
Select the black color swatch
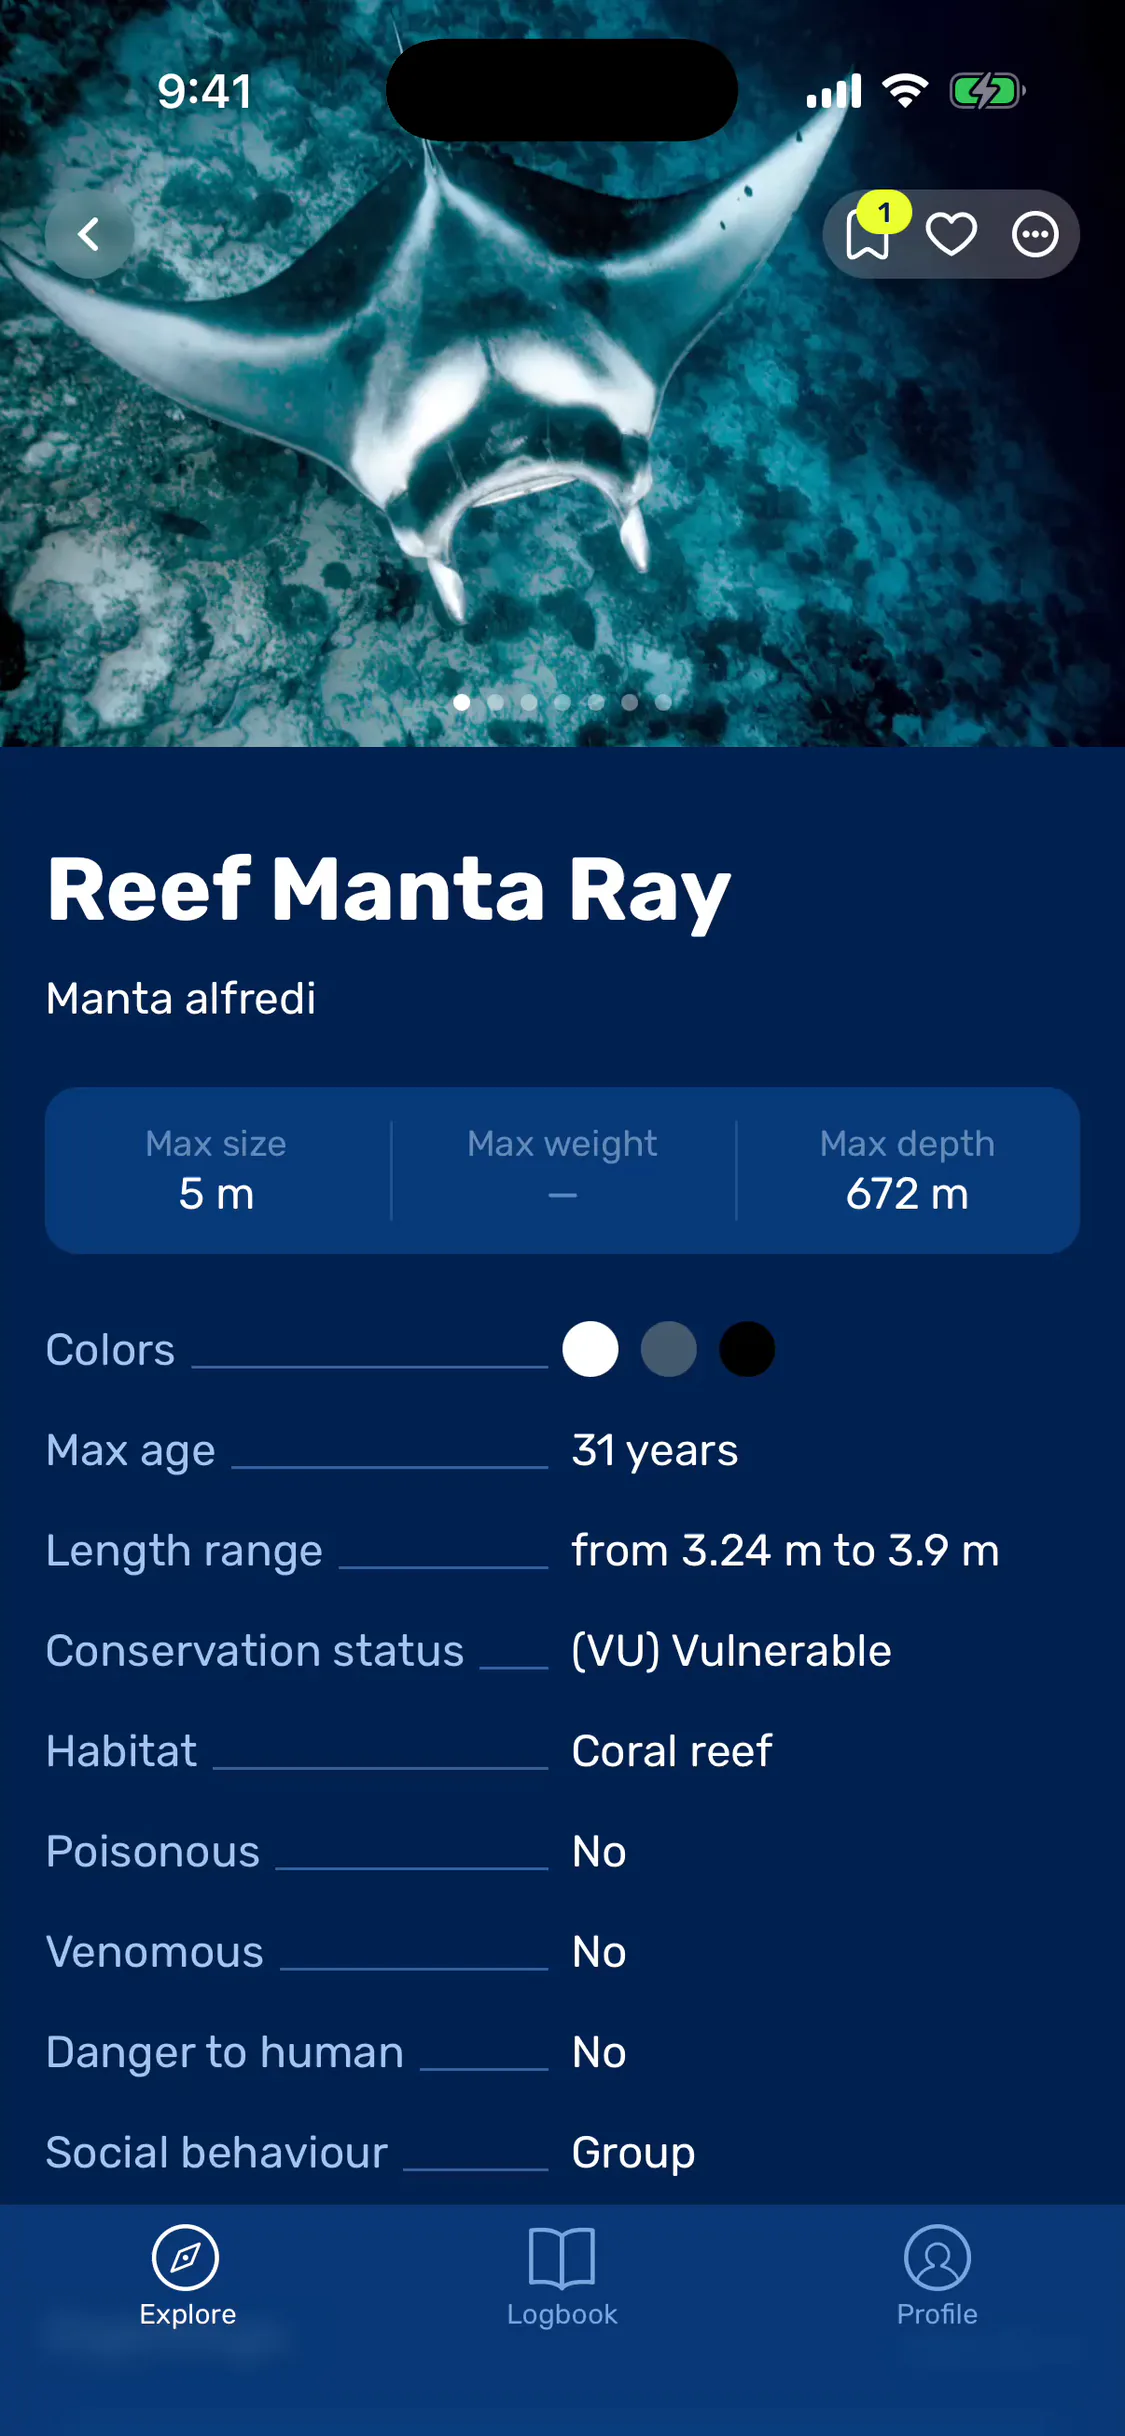click(x=747, y=1349)
